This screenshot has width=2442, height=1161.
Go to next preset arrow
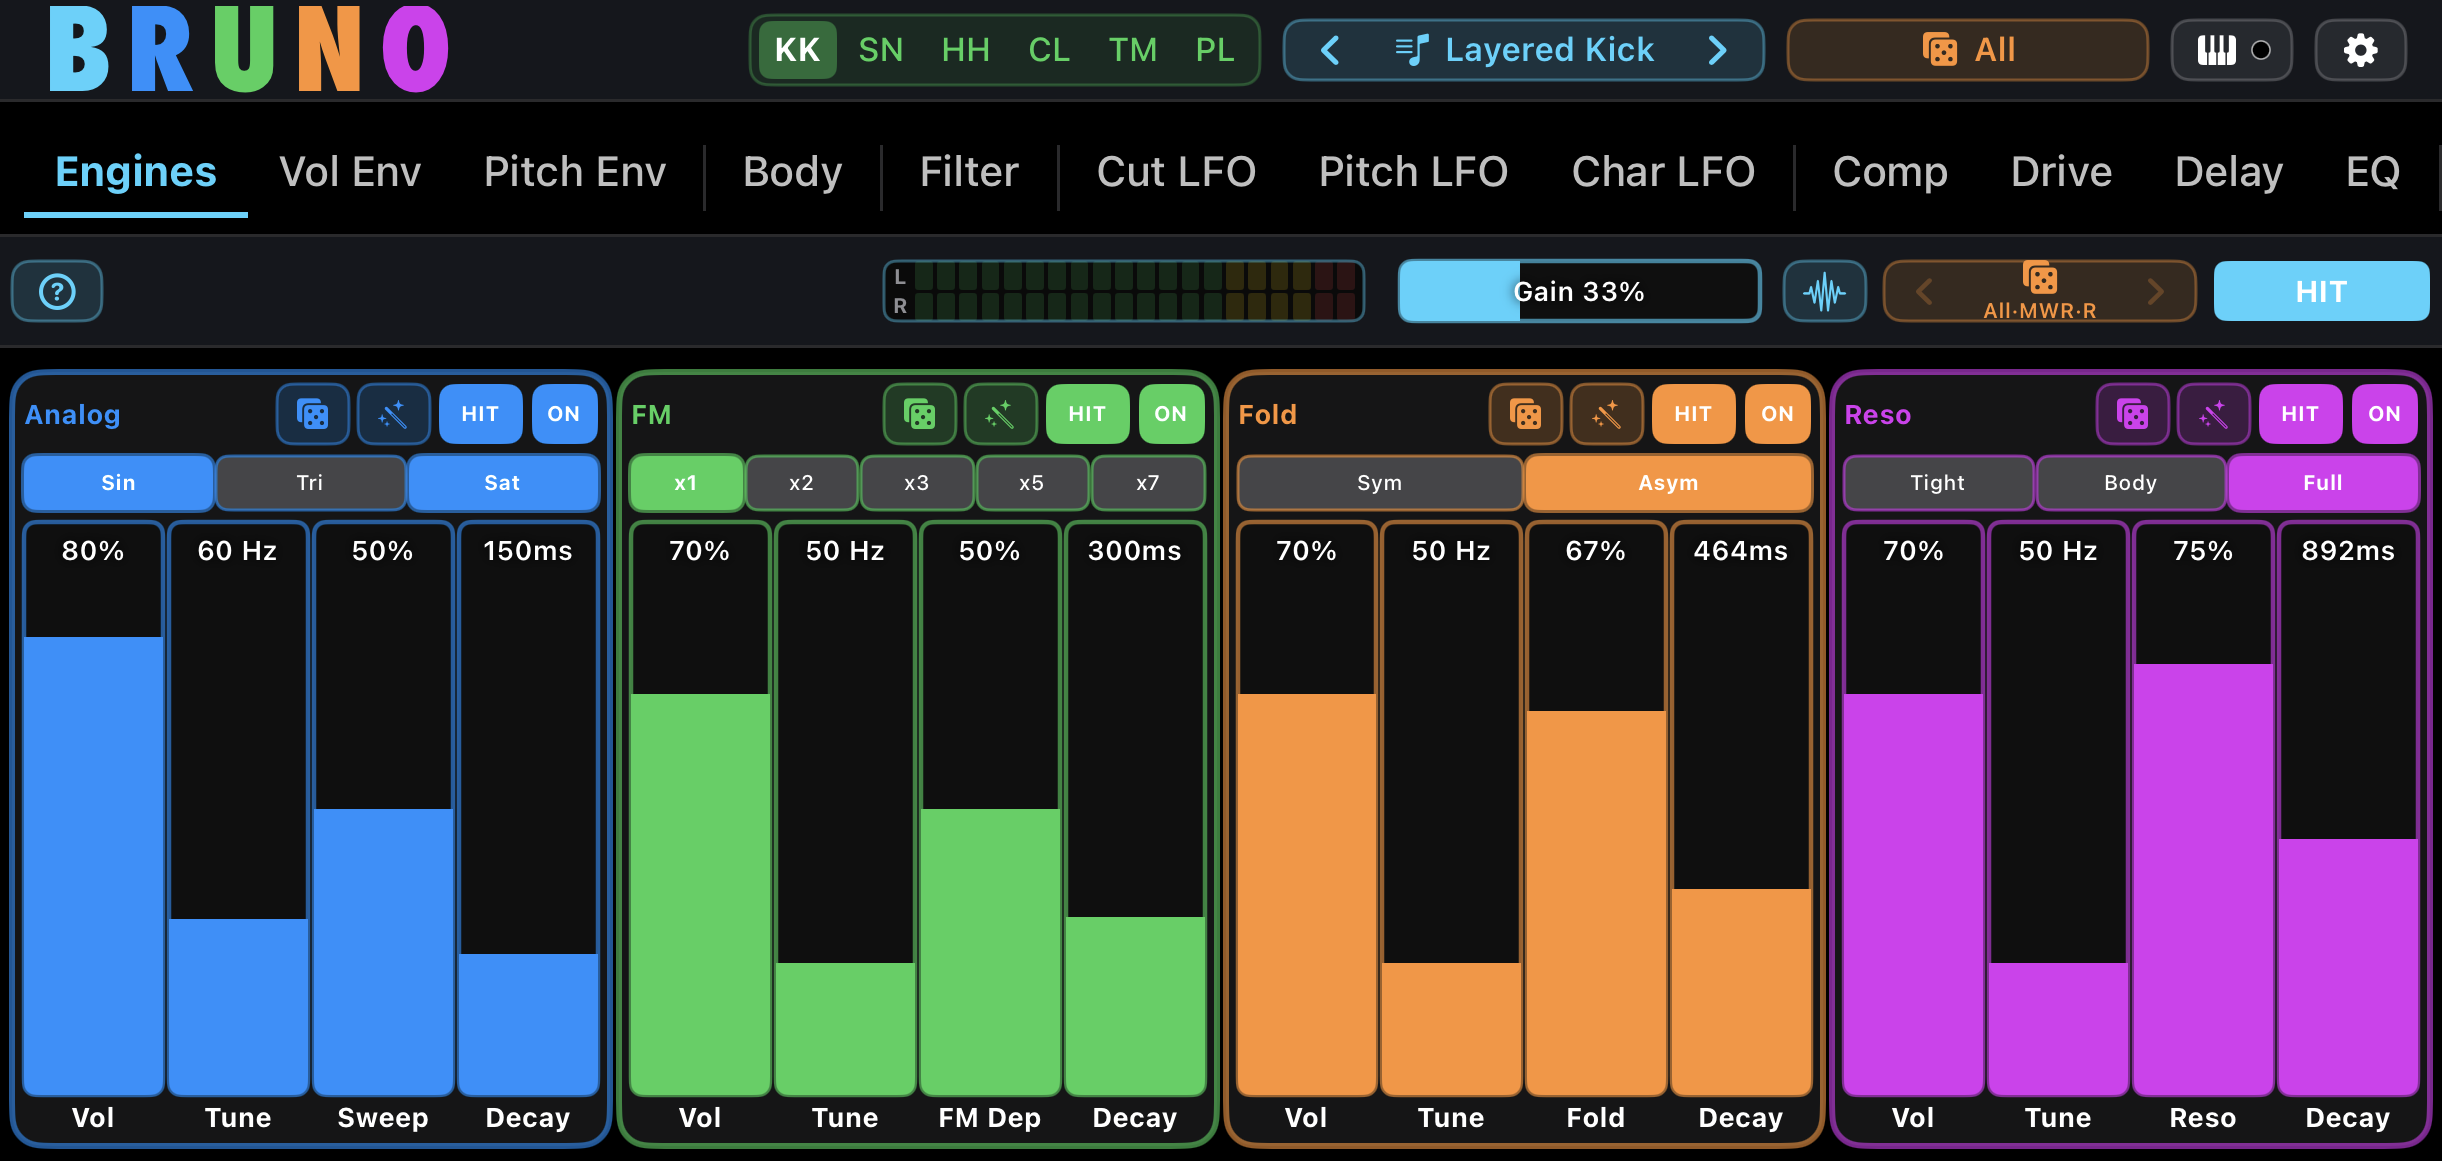1718,50
